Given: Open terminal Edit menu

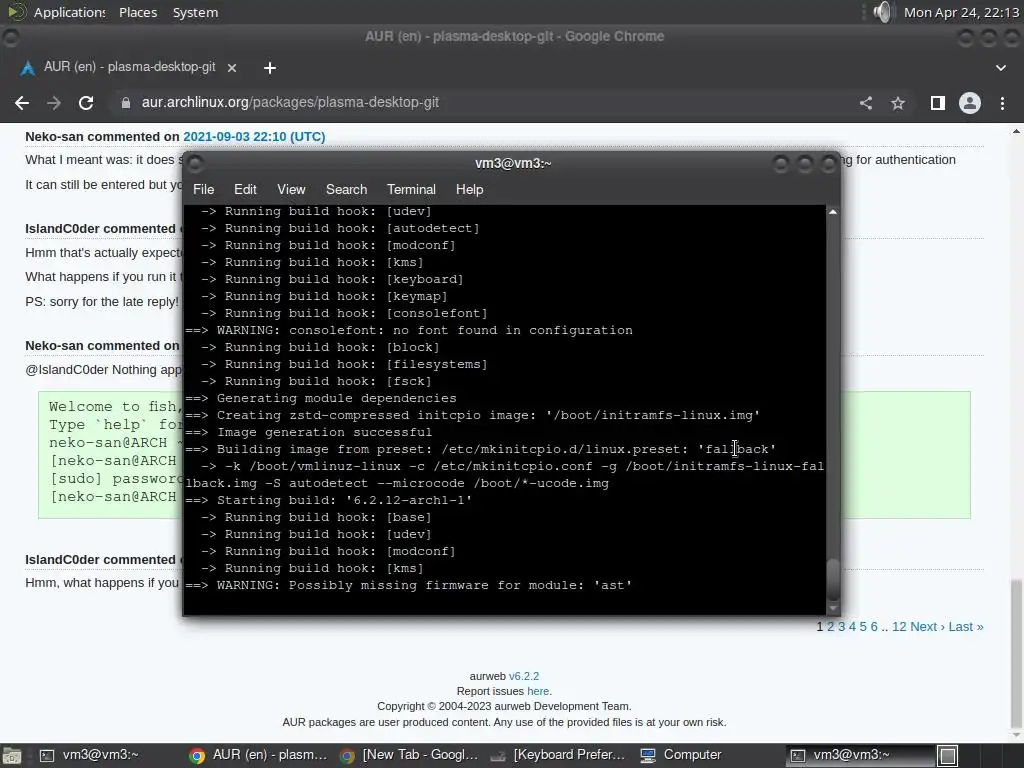Looking at the screenshot, I should click(x=245, y=189).
